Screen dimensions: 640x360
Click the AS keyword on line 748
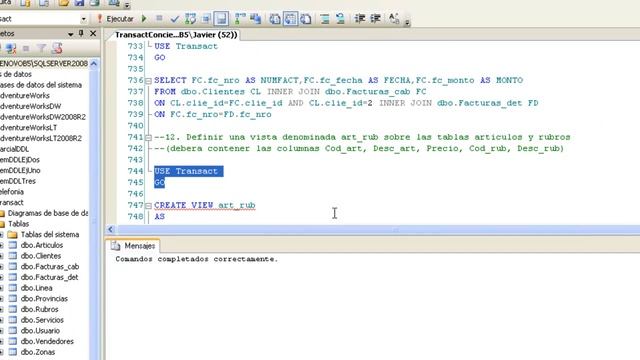point(160,216)
